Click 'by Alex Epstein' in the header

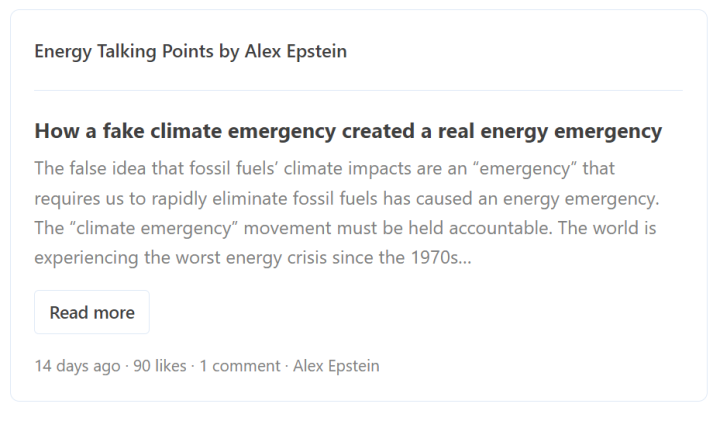(x=283, y=51)
